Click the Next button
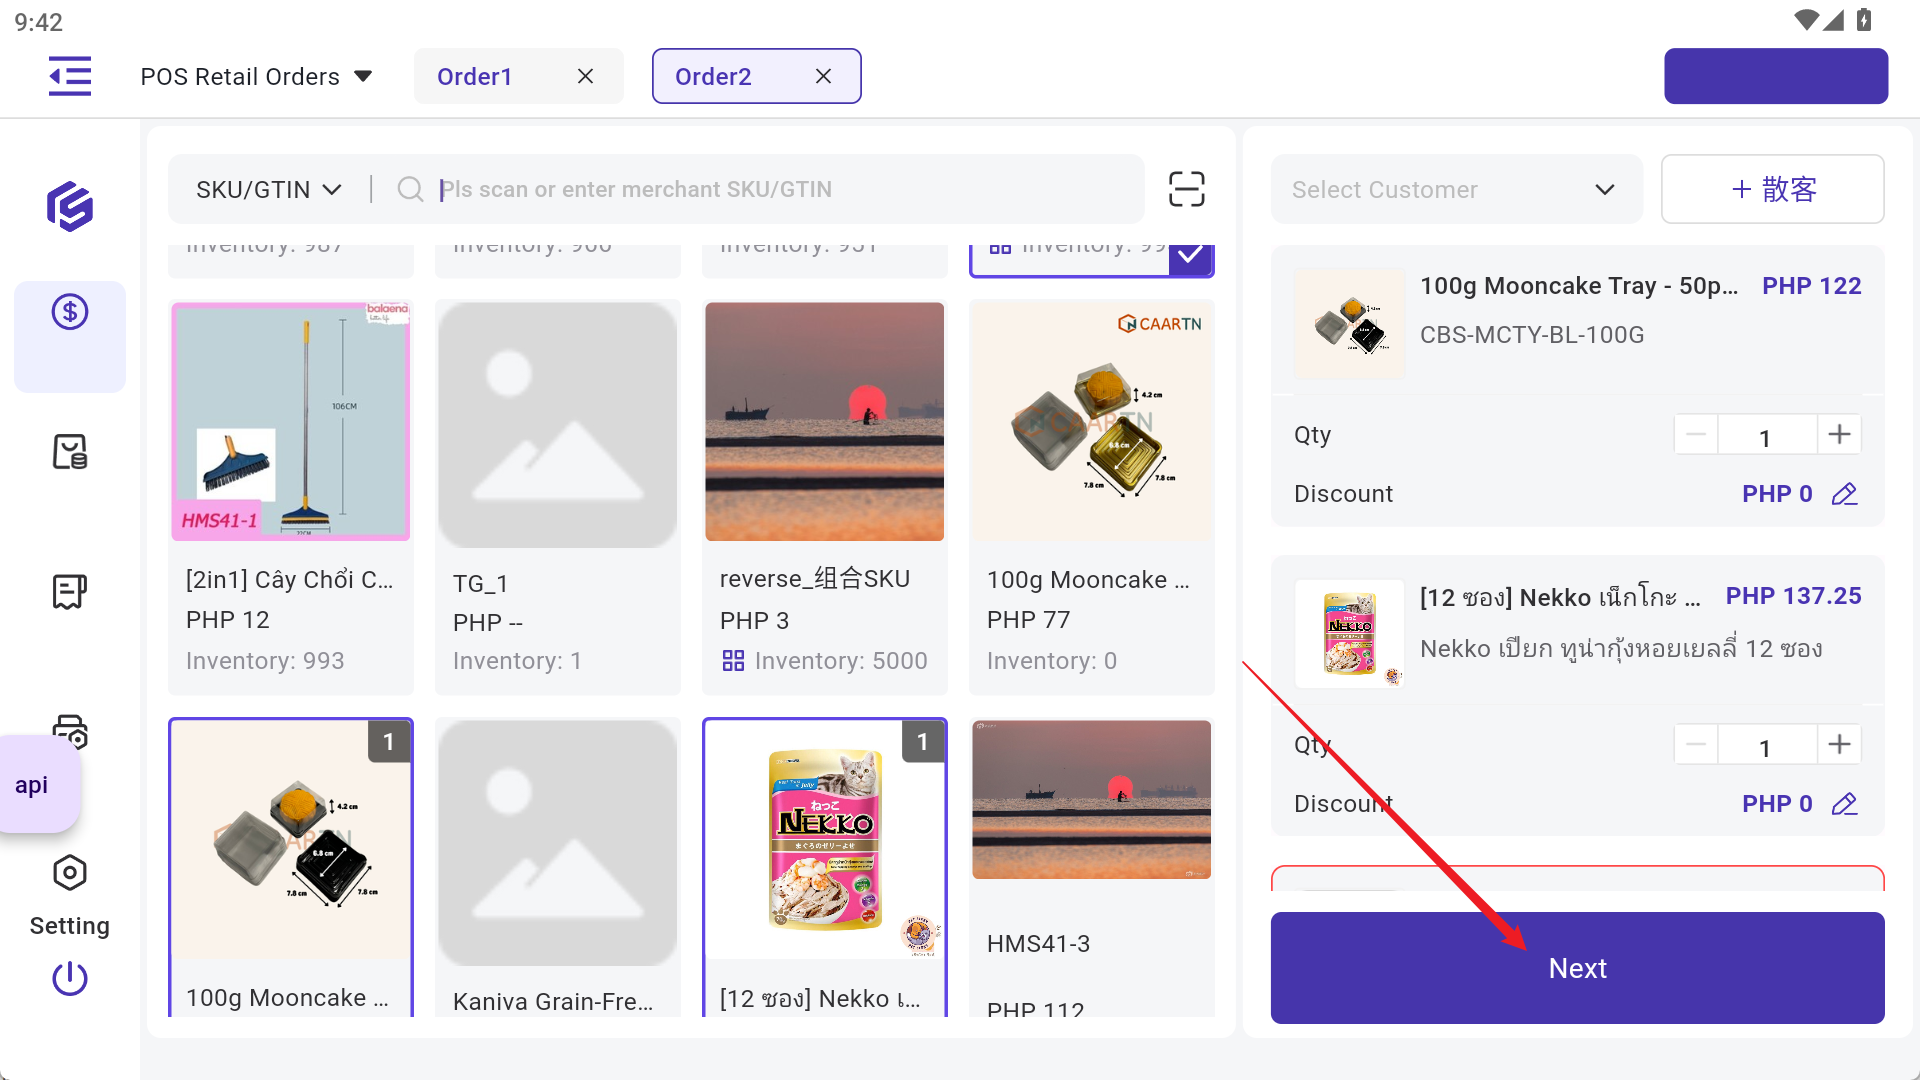The height and width of the screenshot is (1080, 1920). pyautogui.click(x=1578, y=968)
